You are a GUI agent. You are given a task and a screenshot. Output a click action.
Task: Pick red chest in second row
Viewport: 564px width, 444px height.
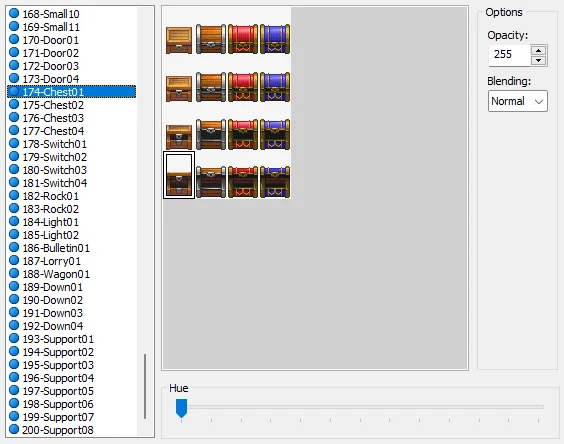click(x=243, y=87)
